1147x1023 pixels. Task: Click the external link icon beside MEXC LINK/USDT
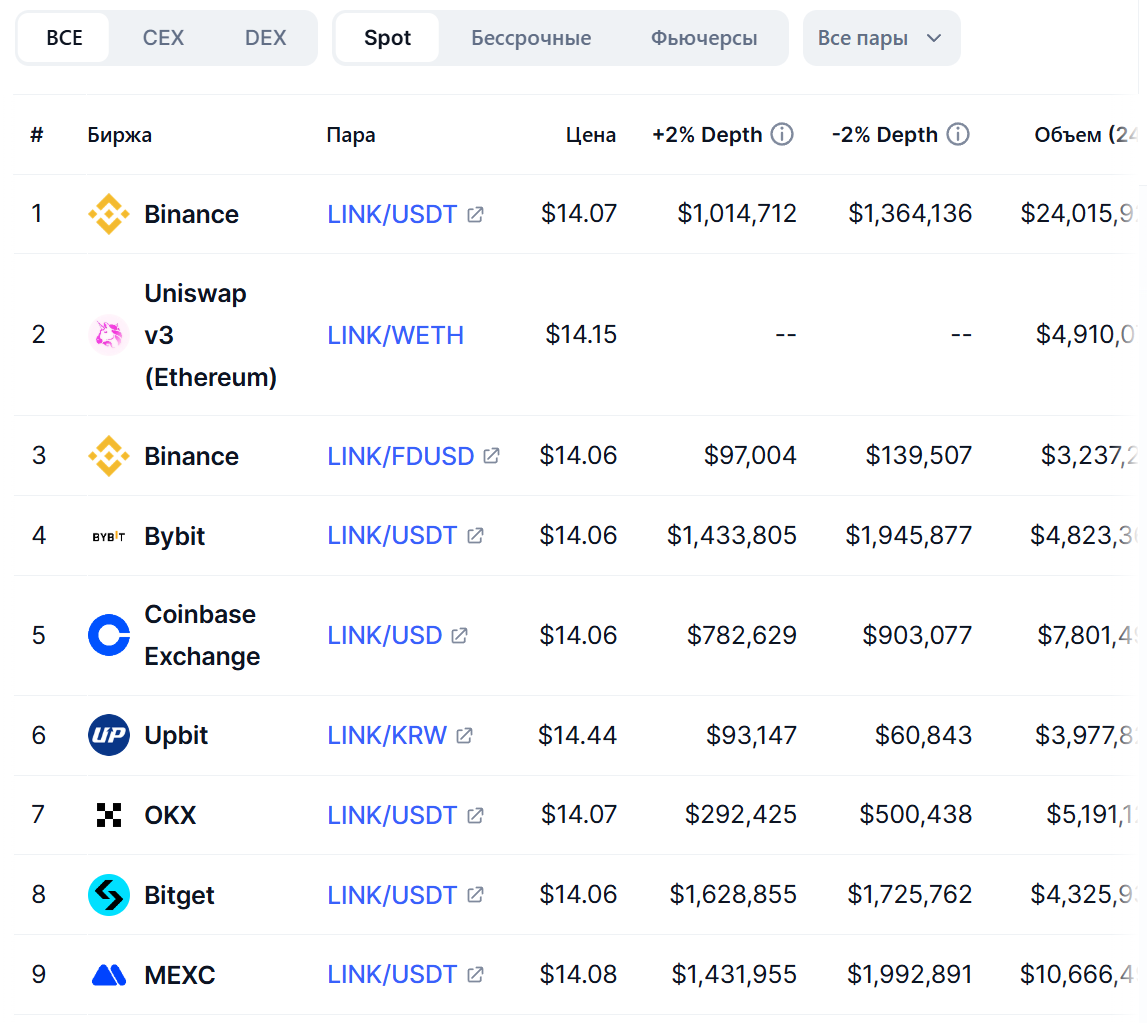[475, 975]
